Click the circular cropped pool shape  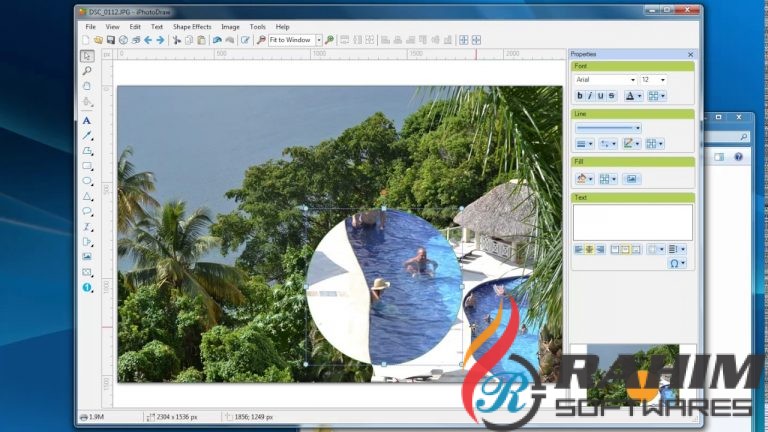(x=384, y=287)
